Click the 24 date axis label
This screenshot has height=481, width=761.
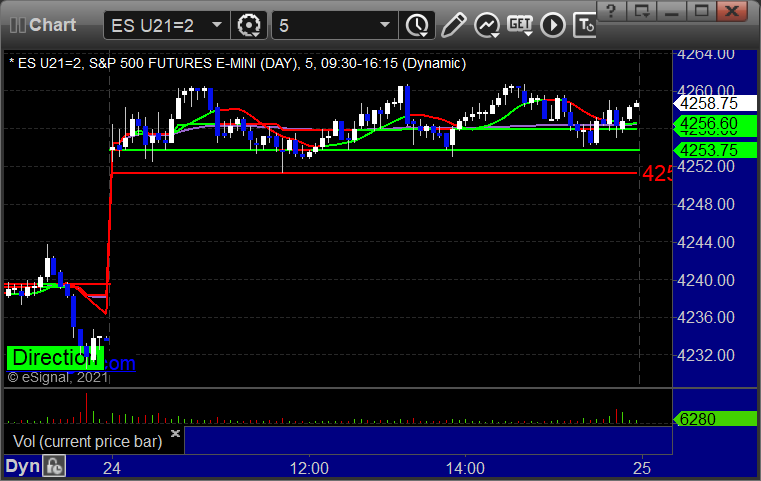pyautogui.click(x=112, y=468)
